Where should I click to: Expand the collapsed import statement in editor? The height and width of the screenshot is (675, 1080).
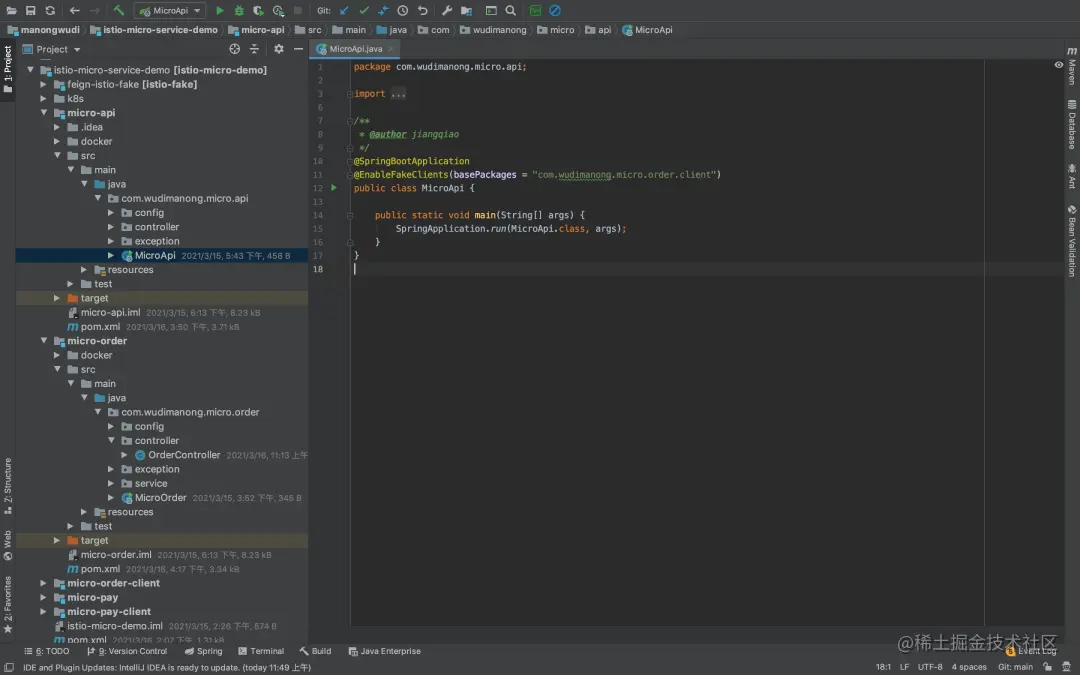coord(398,94)
